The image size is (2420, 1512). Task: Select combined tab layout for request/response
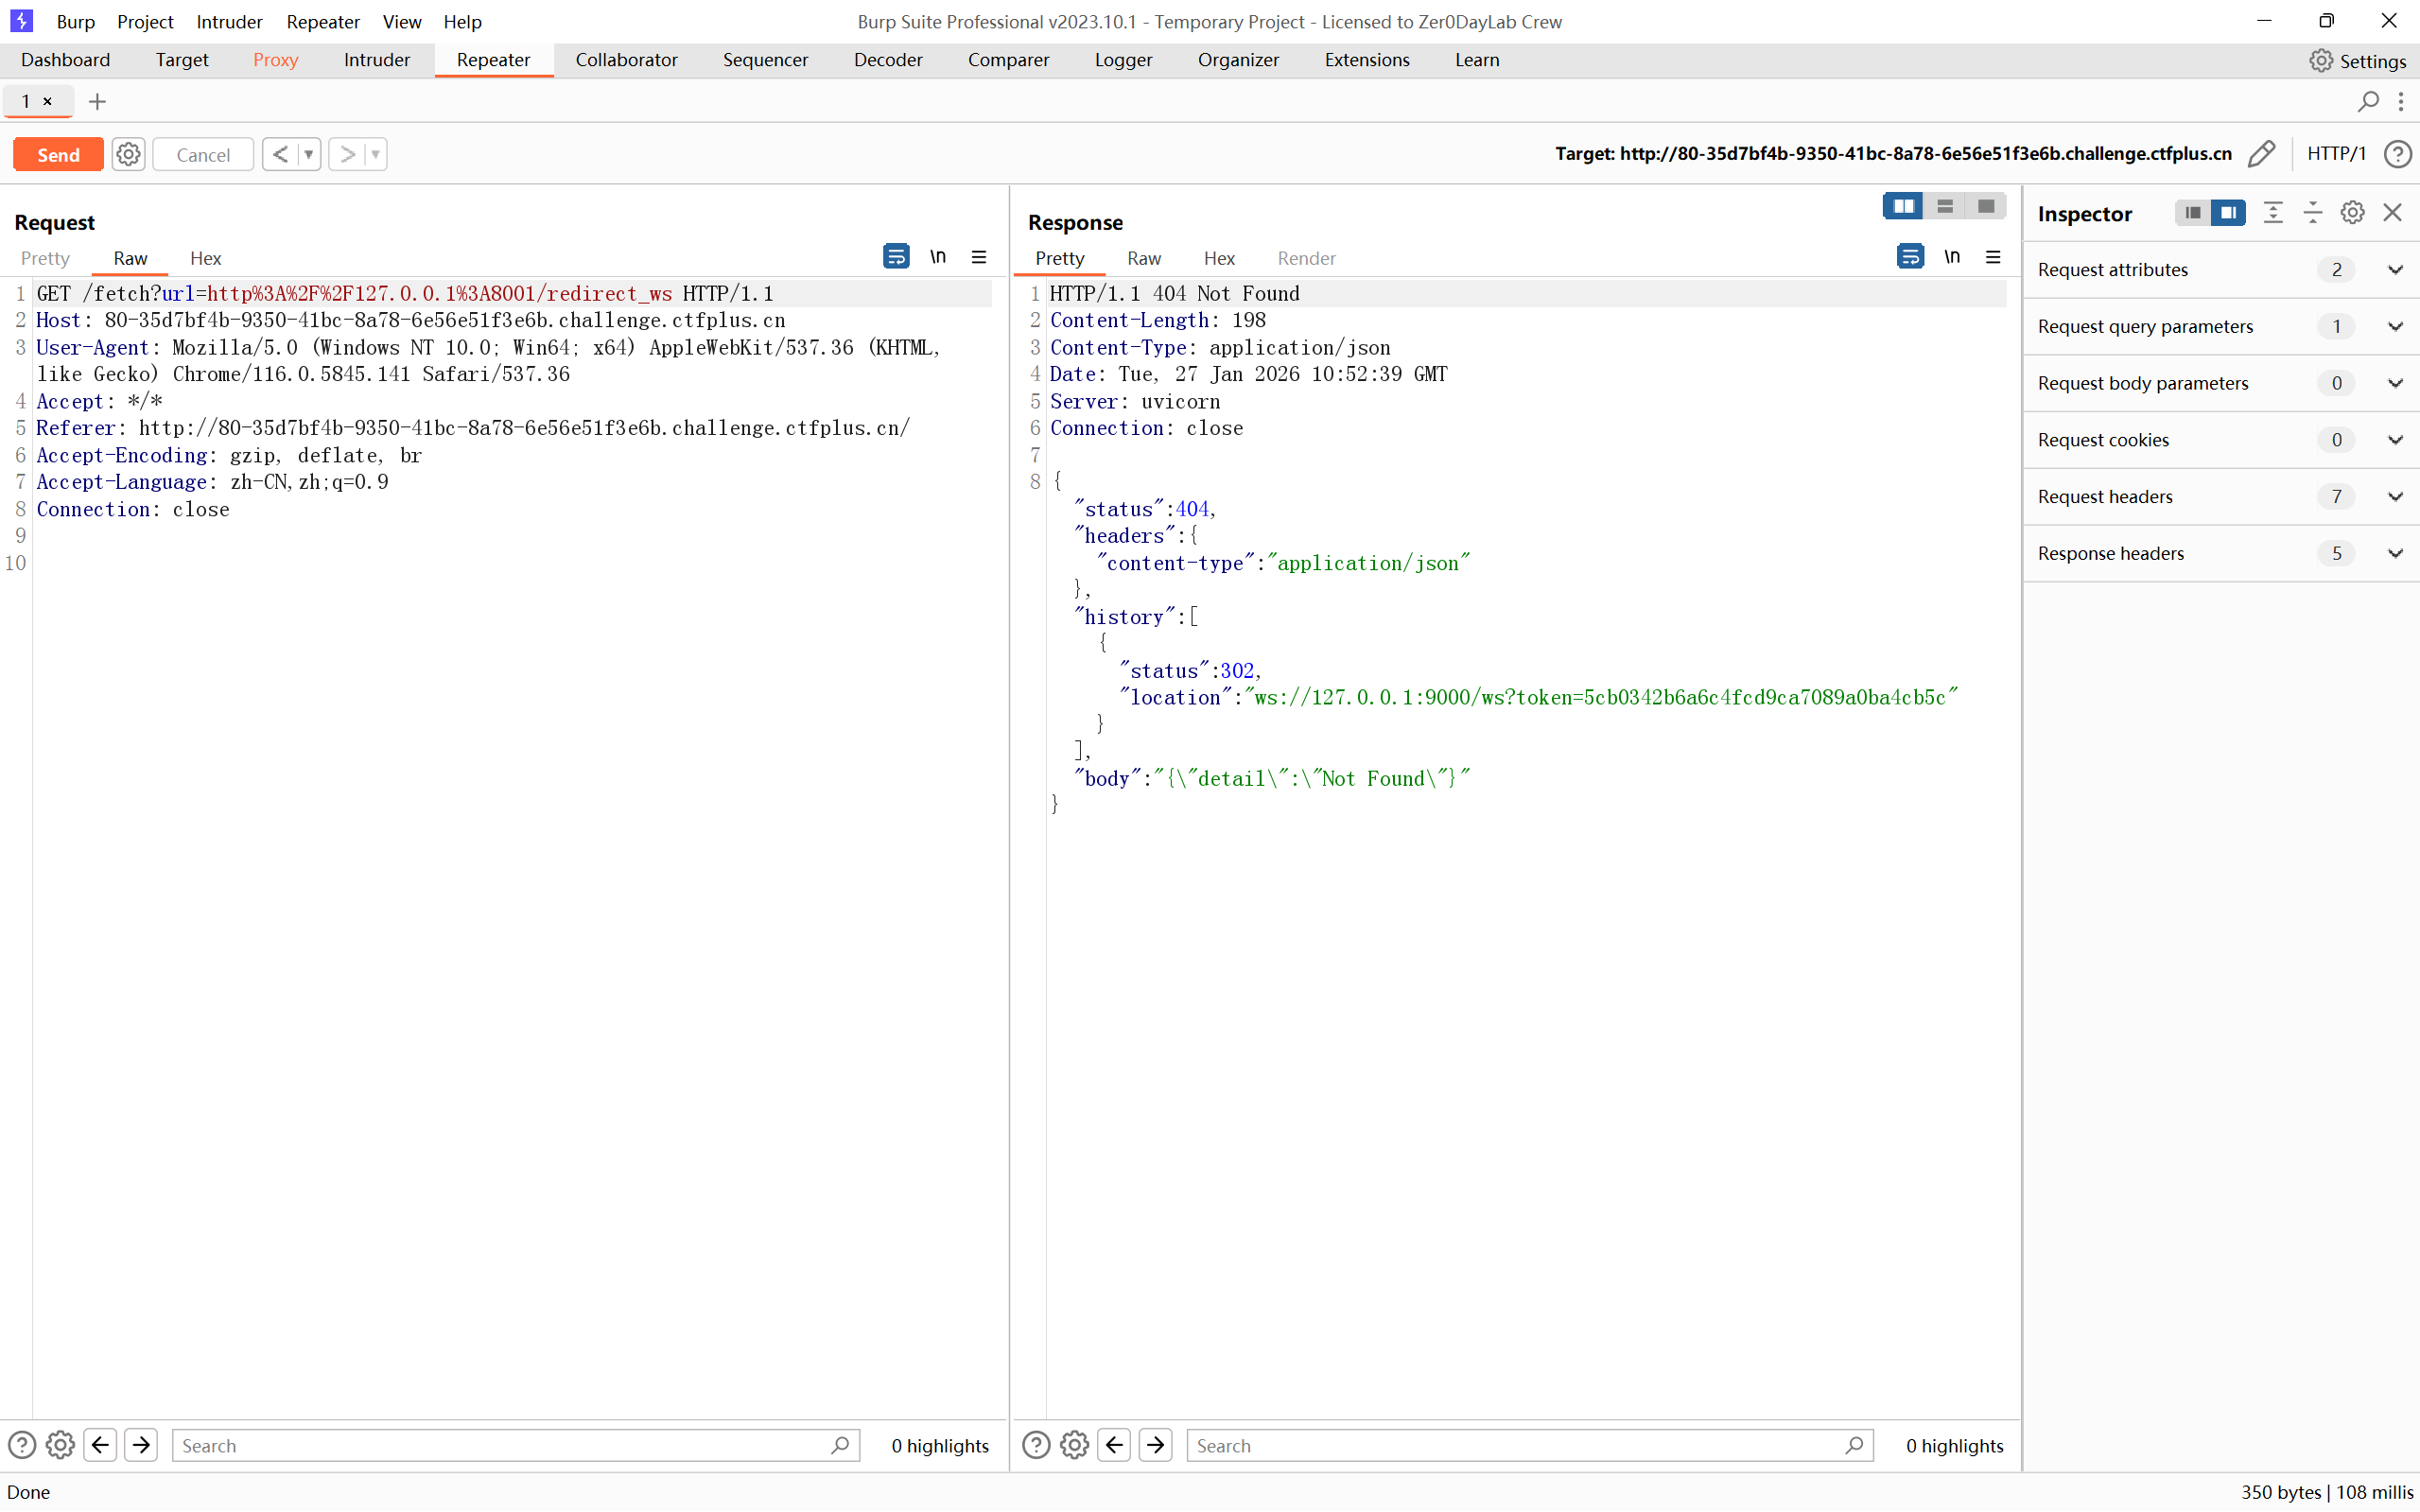pos(1986,206)
